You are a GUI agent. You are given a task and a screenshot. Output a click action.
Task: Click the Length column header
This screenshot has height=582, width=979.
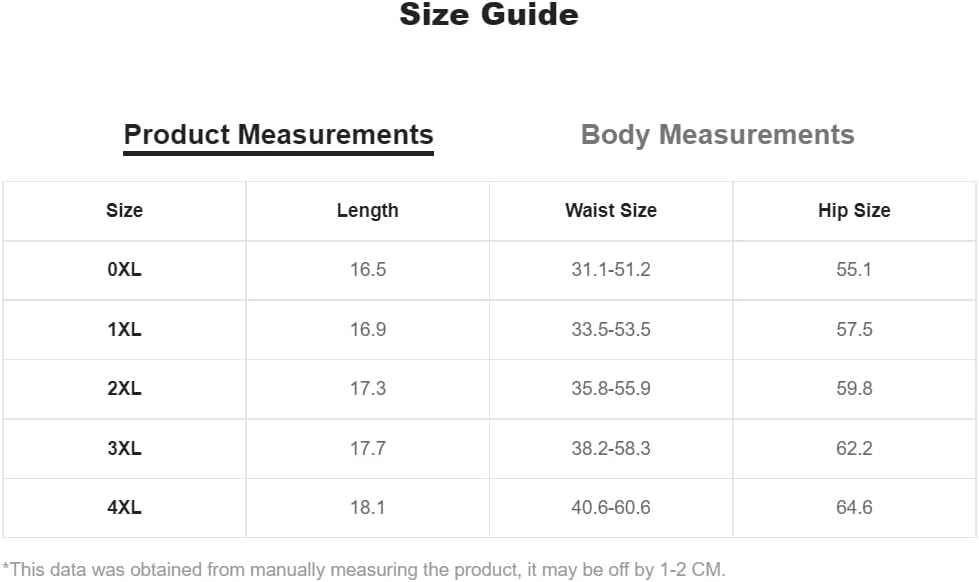tap(368, 210)
